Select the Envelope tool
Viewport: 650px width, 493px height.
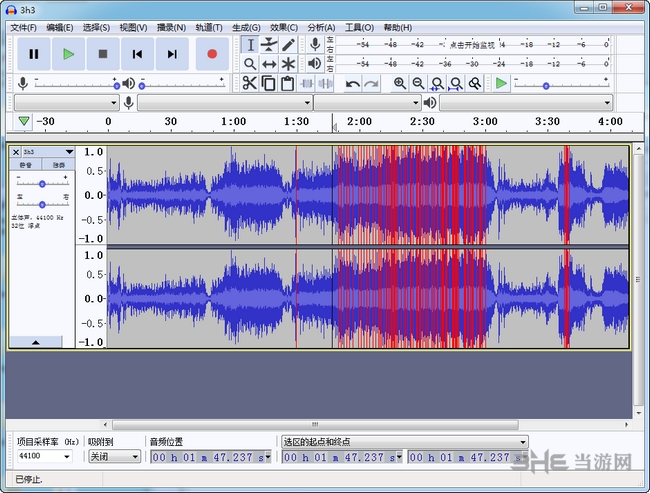269,45
